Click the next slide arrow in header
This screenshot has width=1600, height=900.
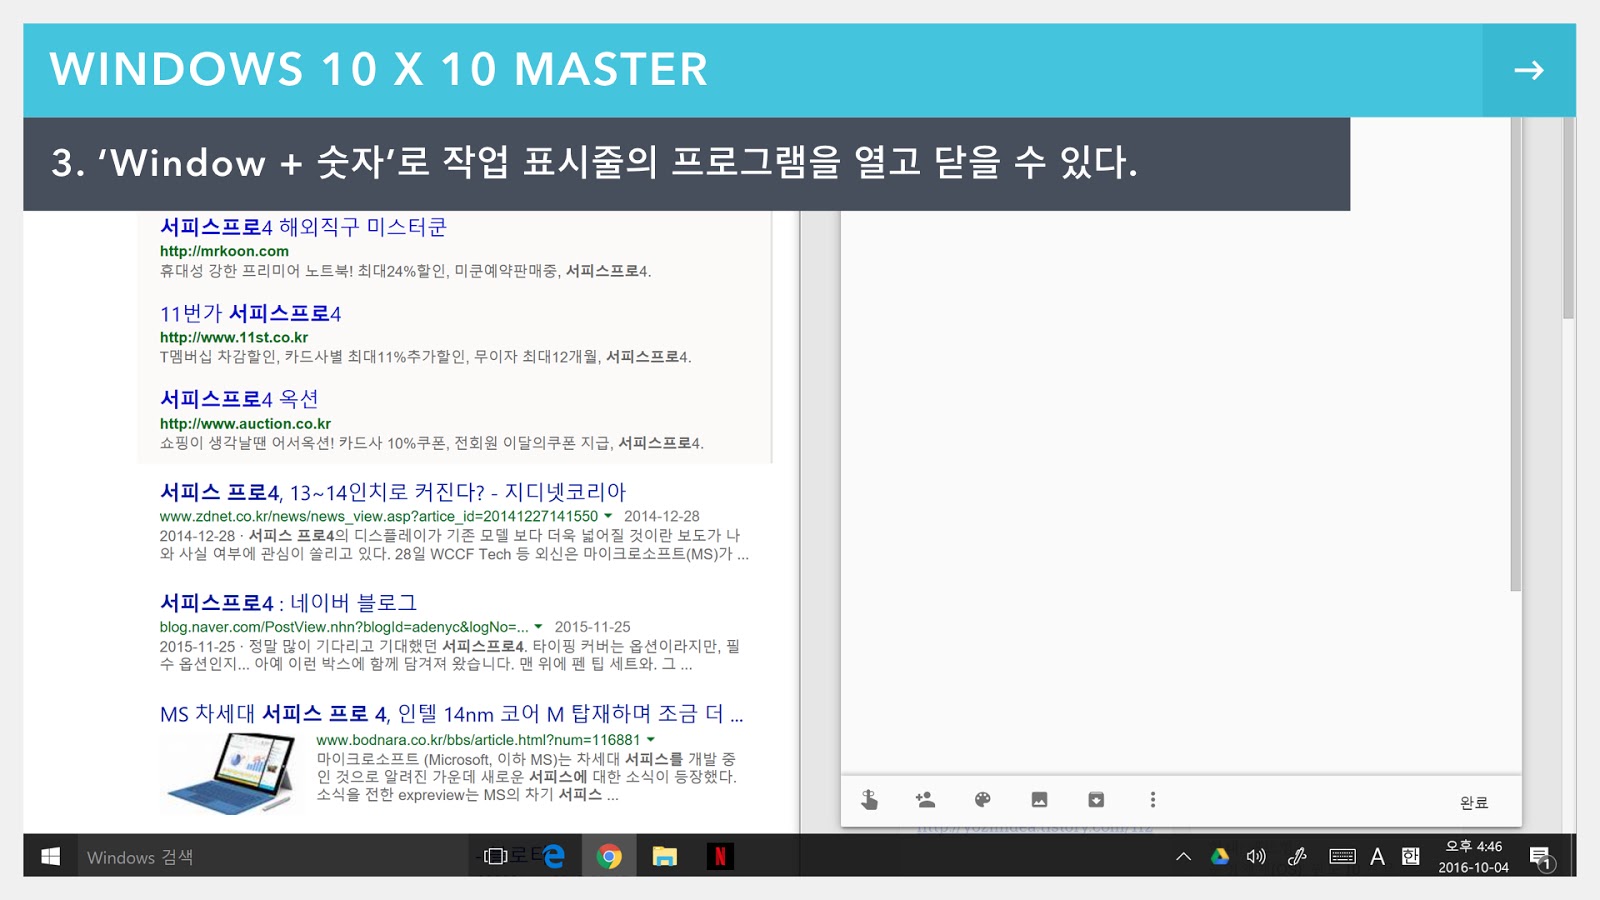[x=1529, y=70]
